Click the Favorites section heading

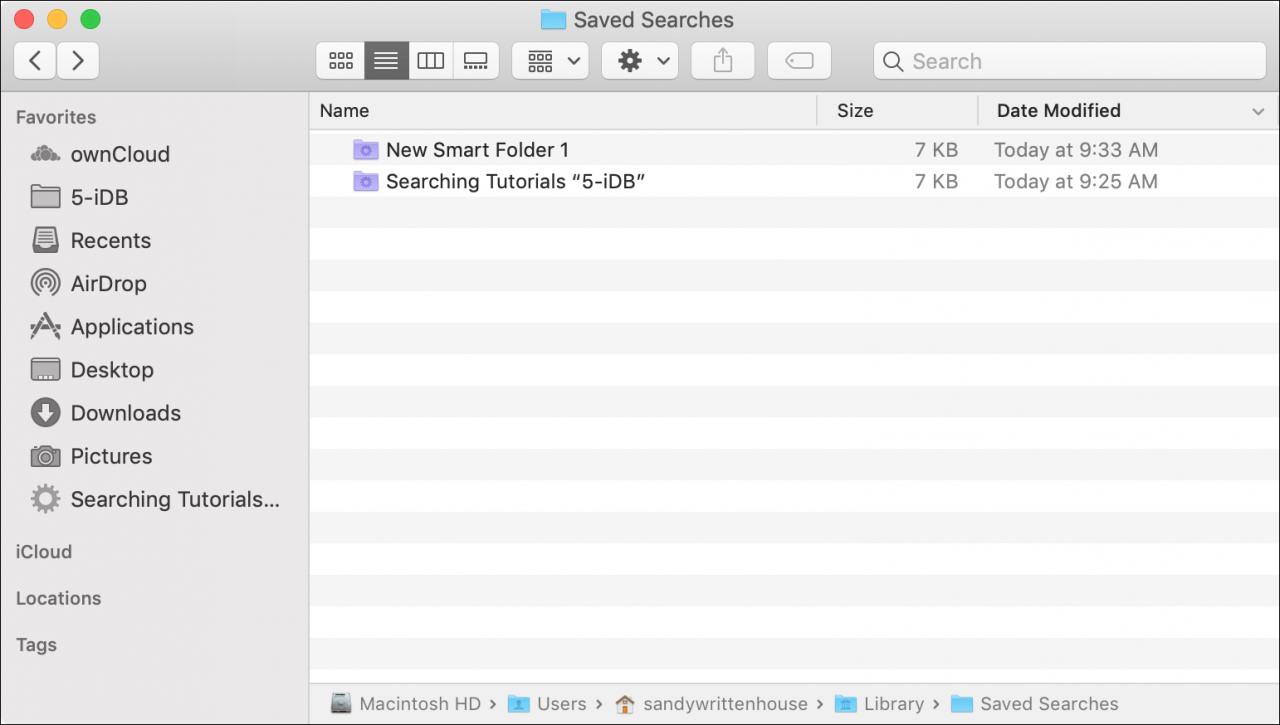56,117
